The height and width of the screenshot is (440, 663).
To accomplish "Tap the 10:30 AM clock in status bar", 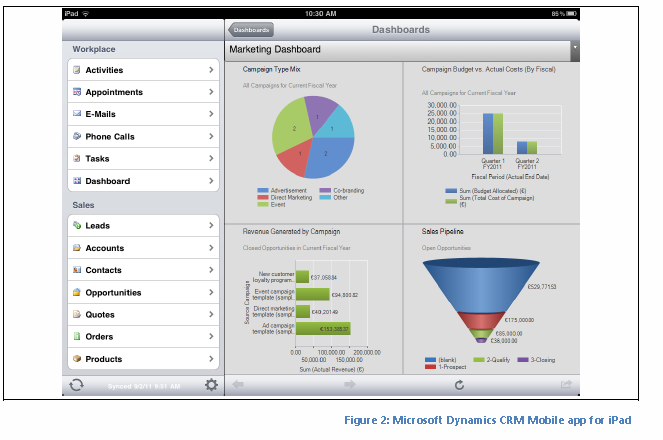I will 321,14.
